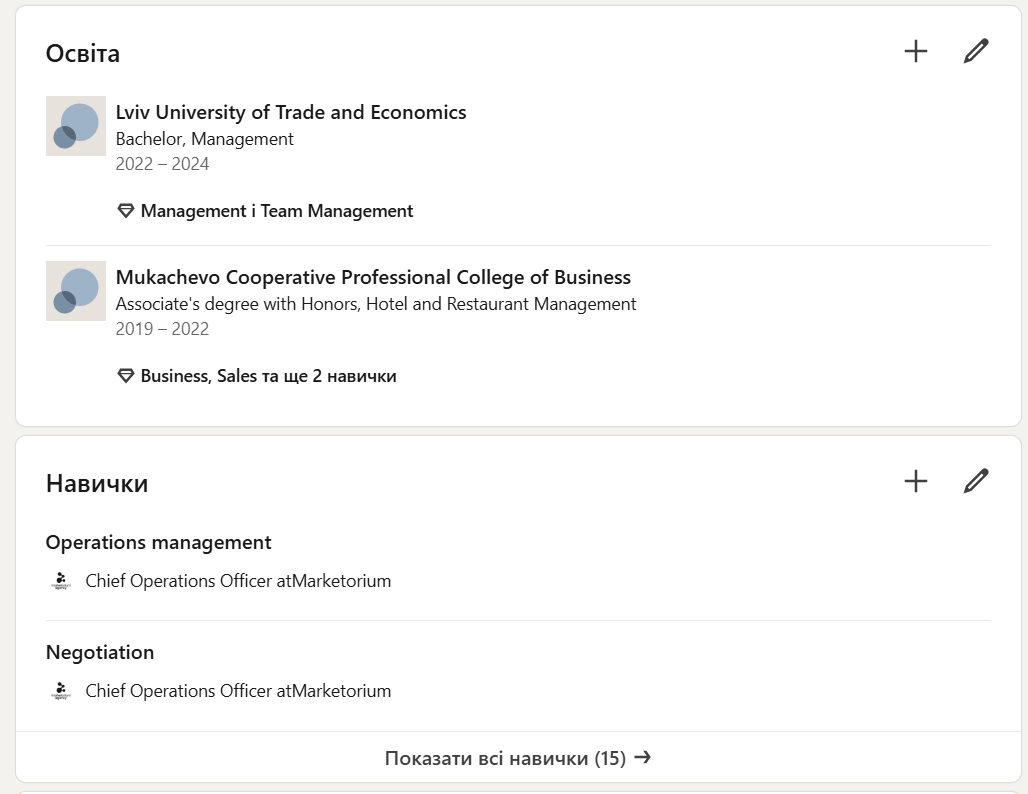This screenshot has width=1028, height=794.
Task: Select the Operations management skill
Action: (158, 542)
